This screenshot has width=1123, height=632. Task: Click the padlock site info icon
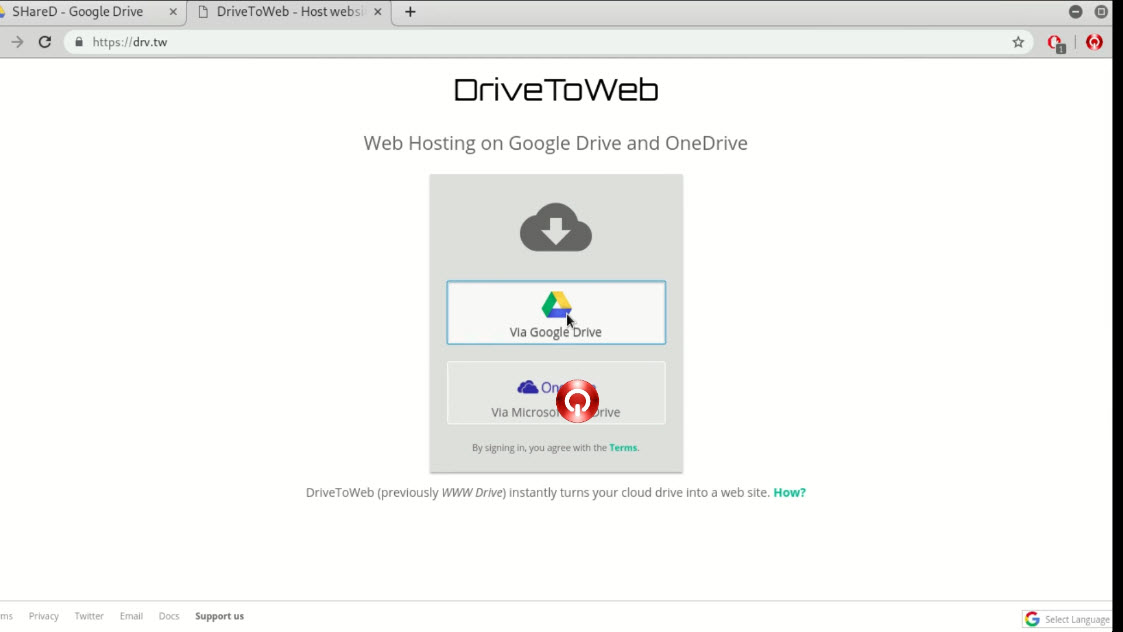click(x=79, y=42)
